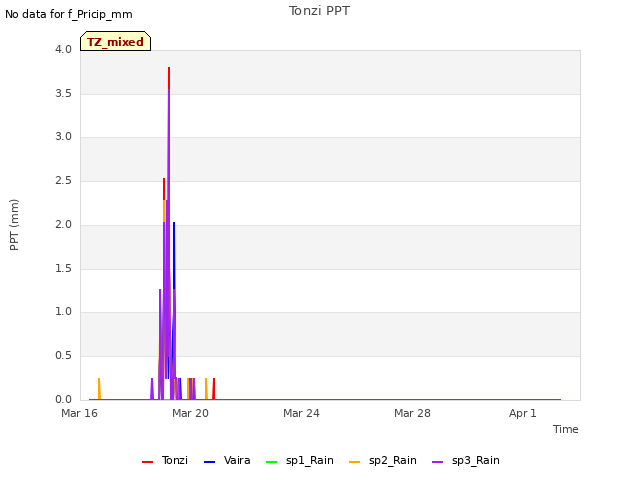
Task: Click the PPT (mm) y-axis label
Action: coord(14,225)
